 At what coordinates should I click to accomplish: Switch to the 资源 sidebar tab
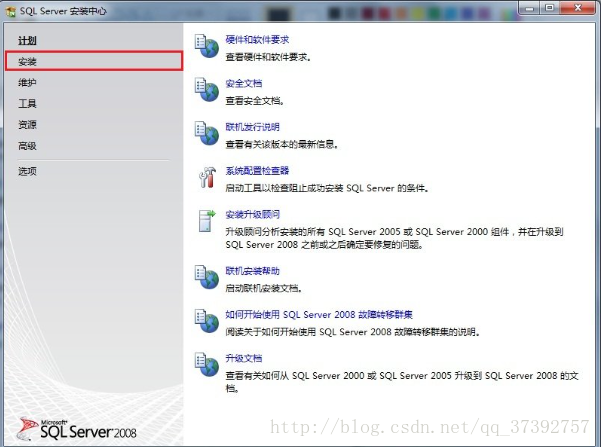click(x=27, y=125)
